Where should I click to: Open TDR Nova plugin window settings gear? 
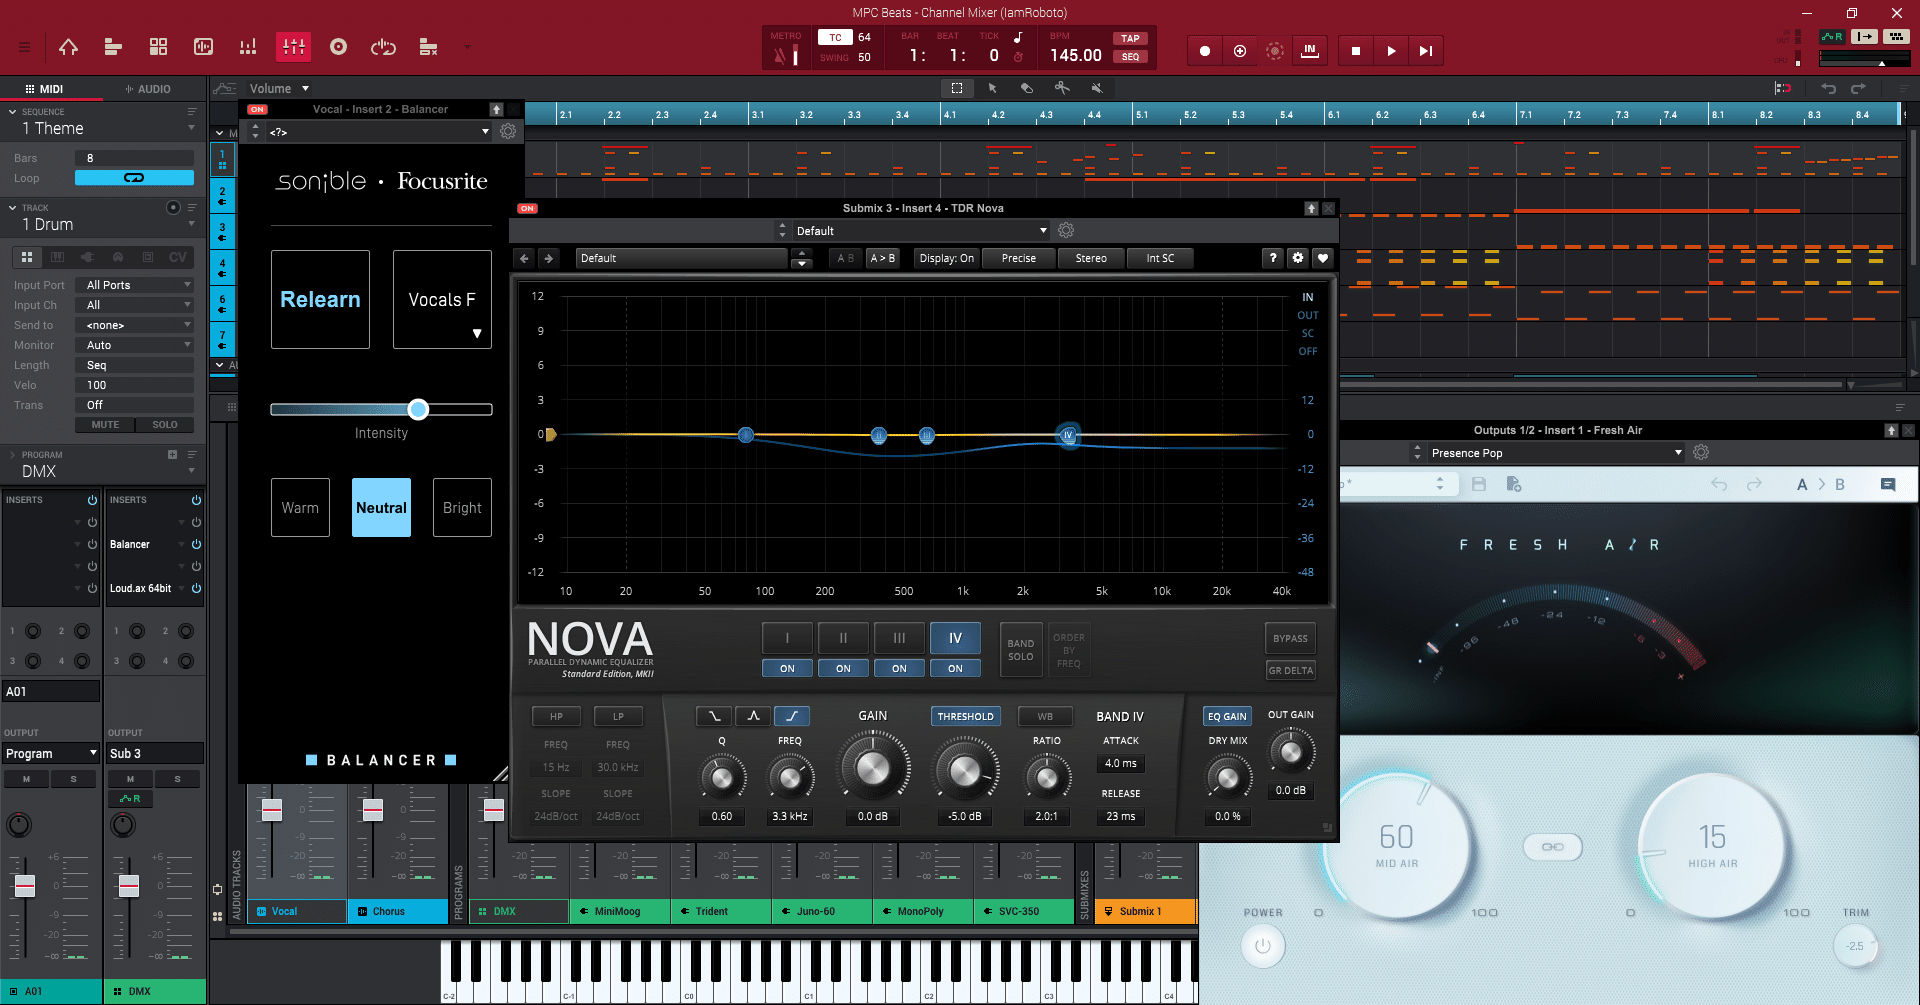1066,231
